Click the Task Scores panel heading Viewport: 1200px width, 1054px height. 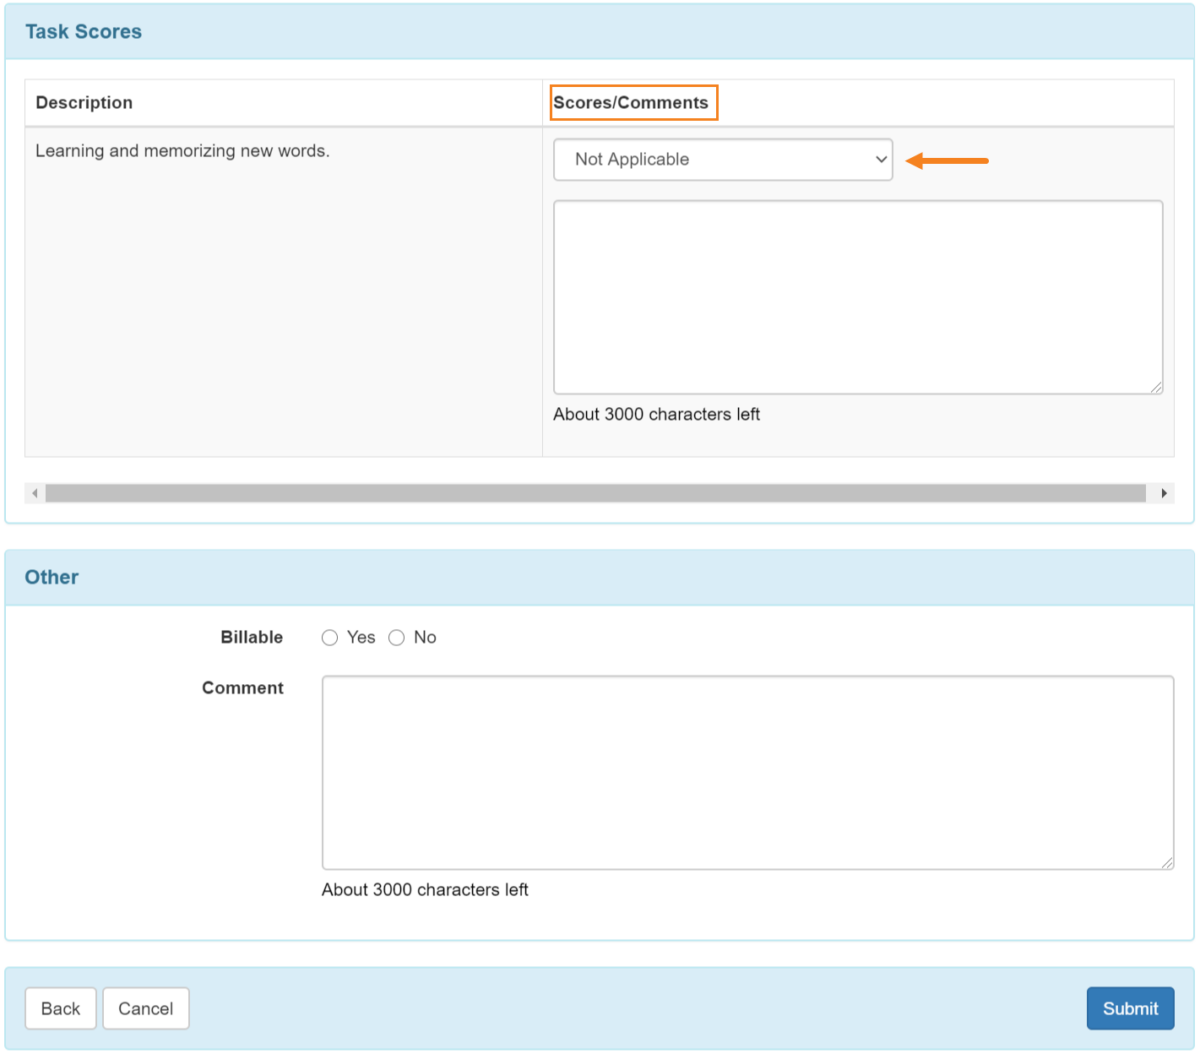(84, 32)
